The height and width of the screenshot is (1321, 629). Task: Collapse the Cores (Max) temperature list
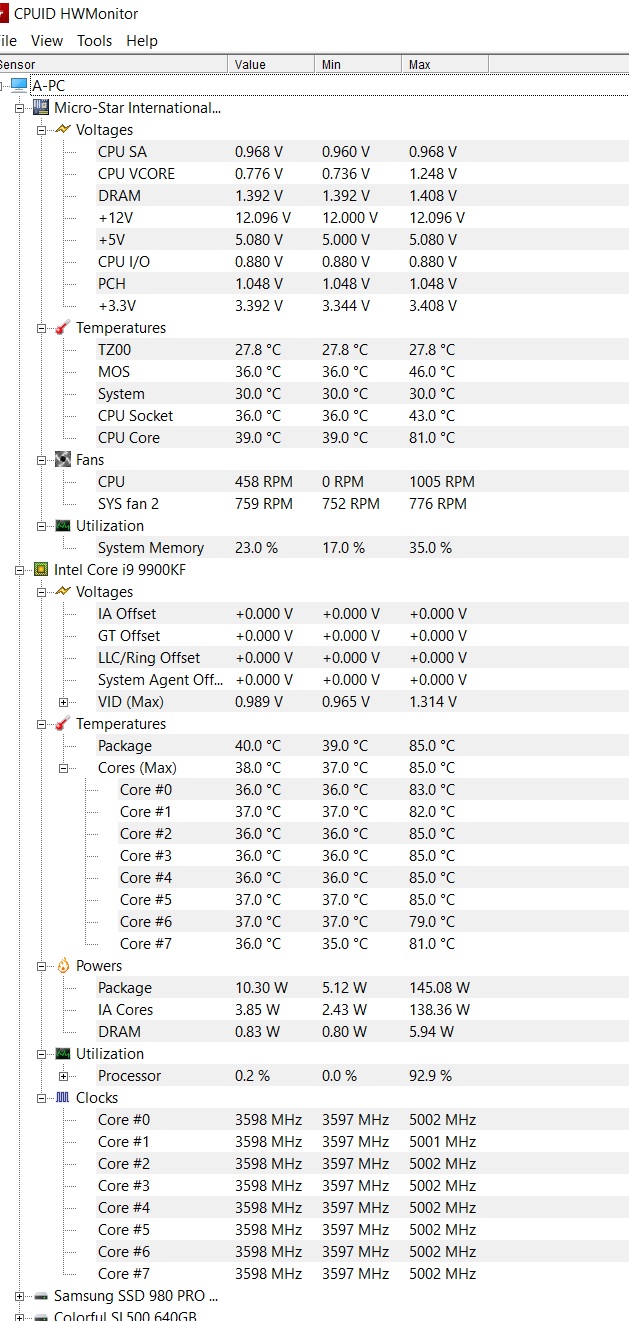point(64,768)
